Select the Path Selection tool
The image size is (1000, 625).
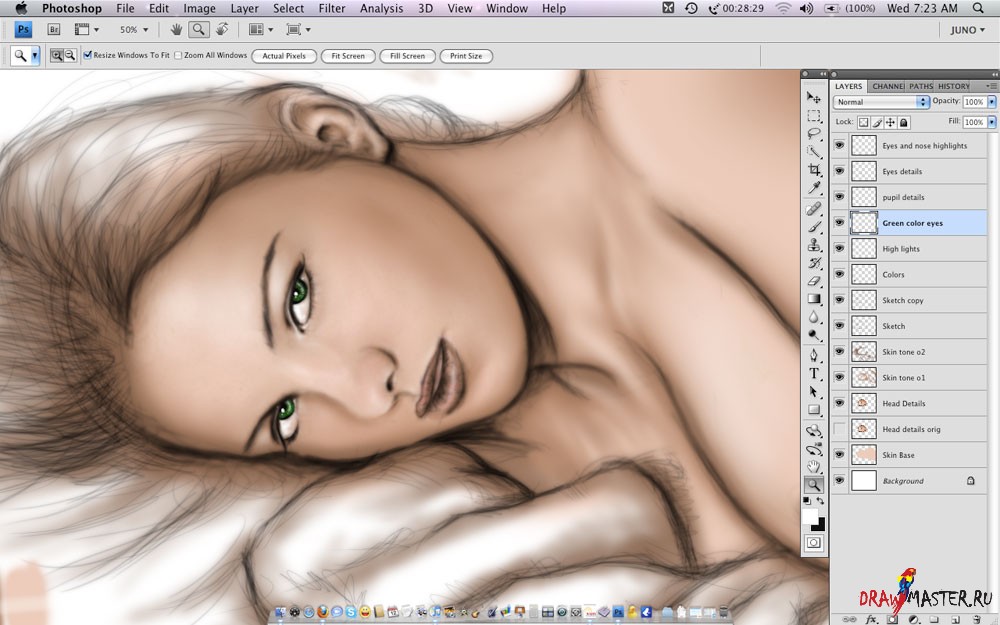click(x=814, y=392)
